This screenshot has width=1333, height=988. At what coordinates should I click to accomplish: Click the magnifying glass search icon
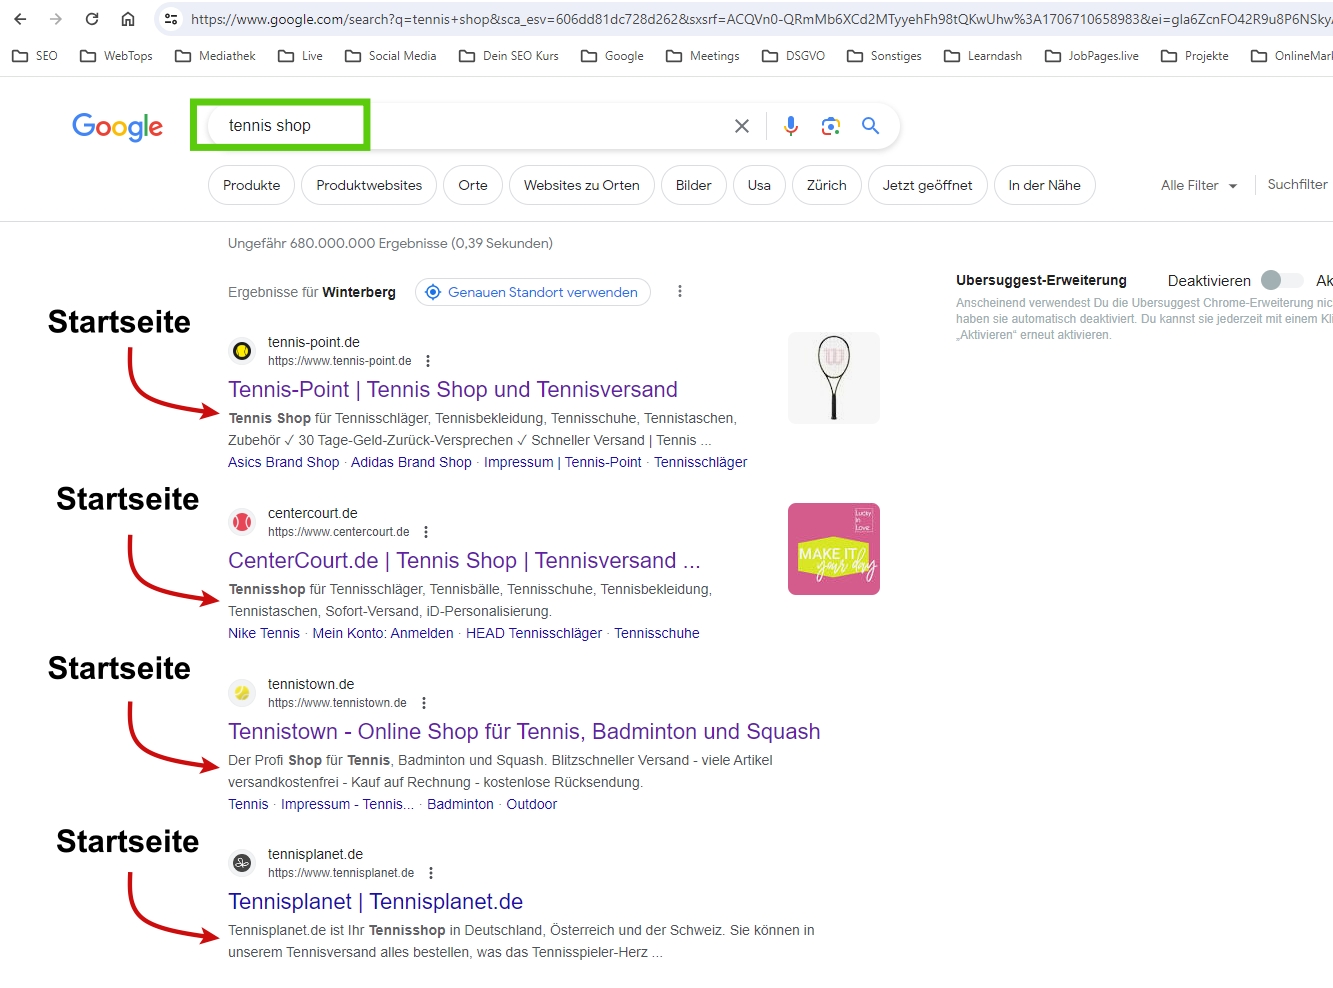point(870,126)
